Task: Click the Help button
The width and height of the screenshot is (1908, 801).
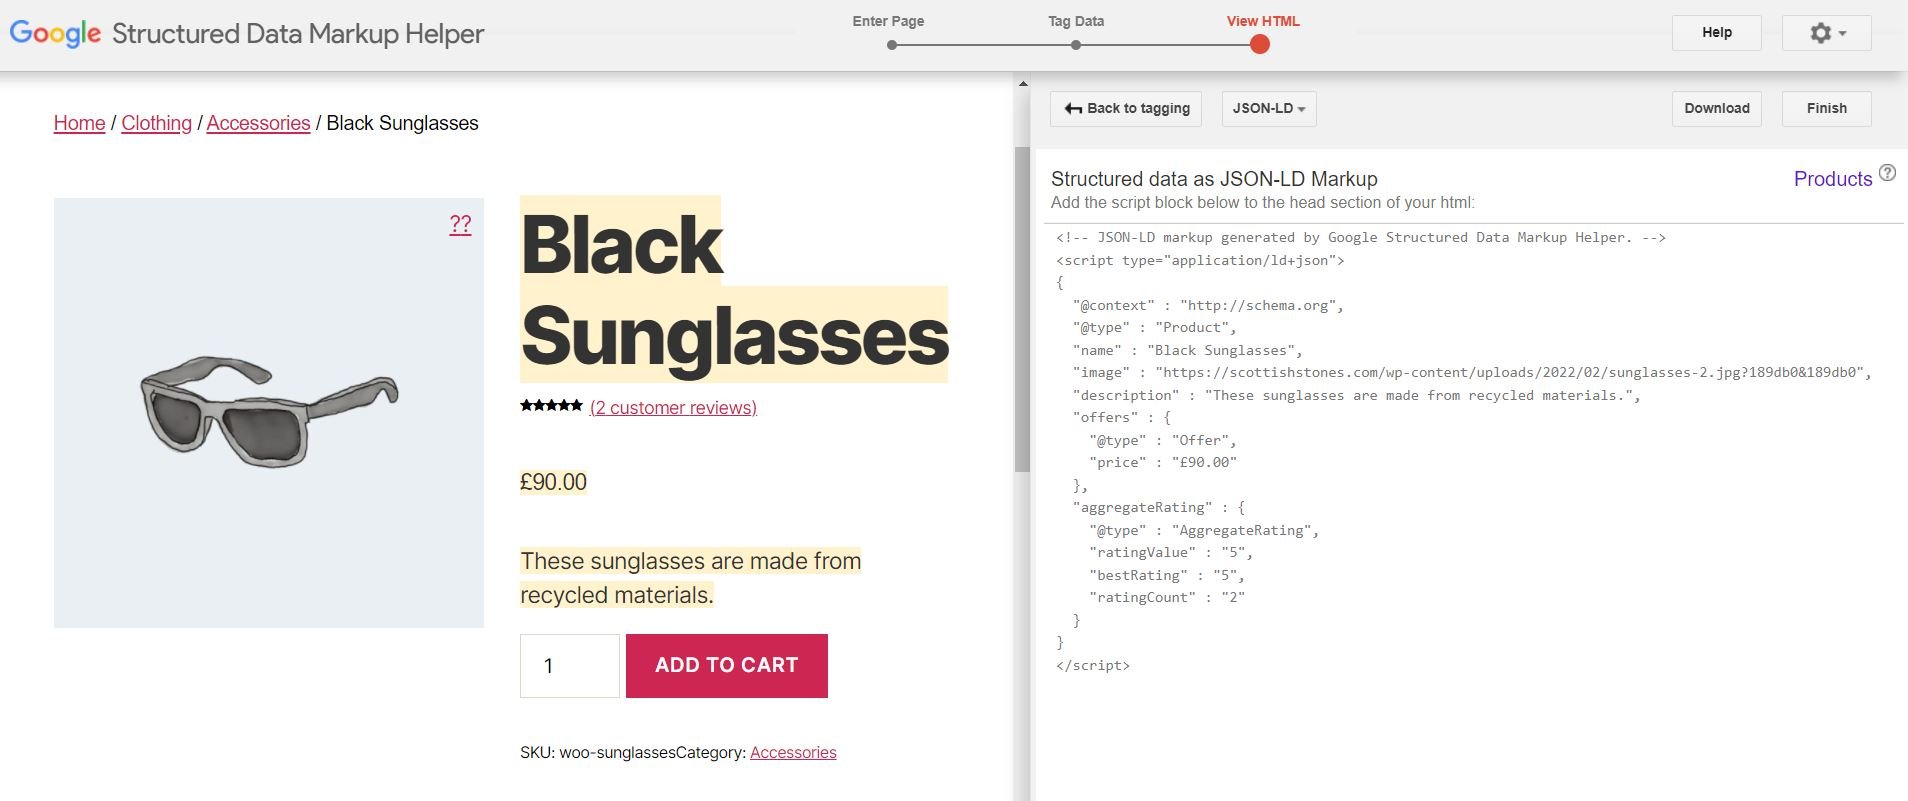Action: point(1716,33)
